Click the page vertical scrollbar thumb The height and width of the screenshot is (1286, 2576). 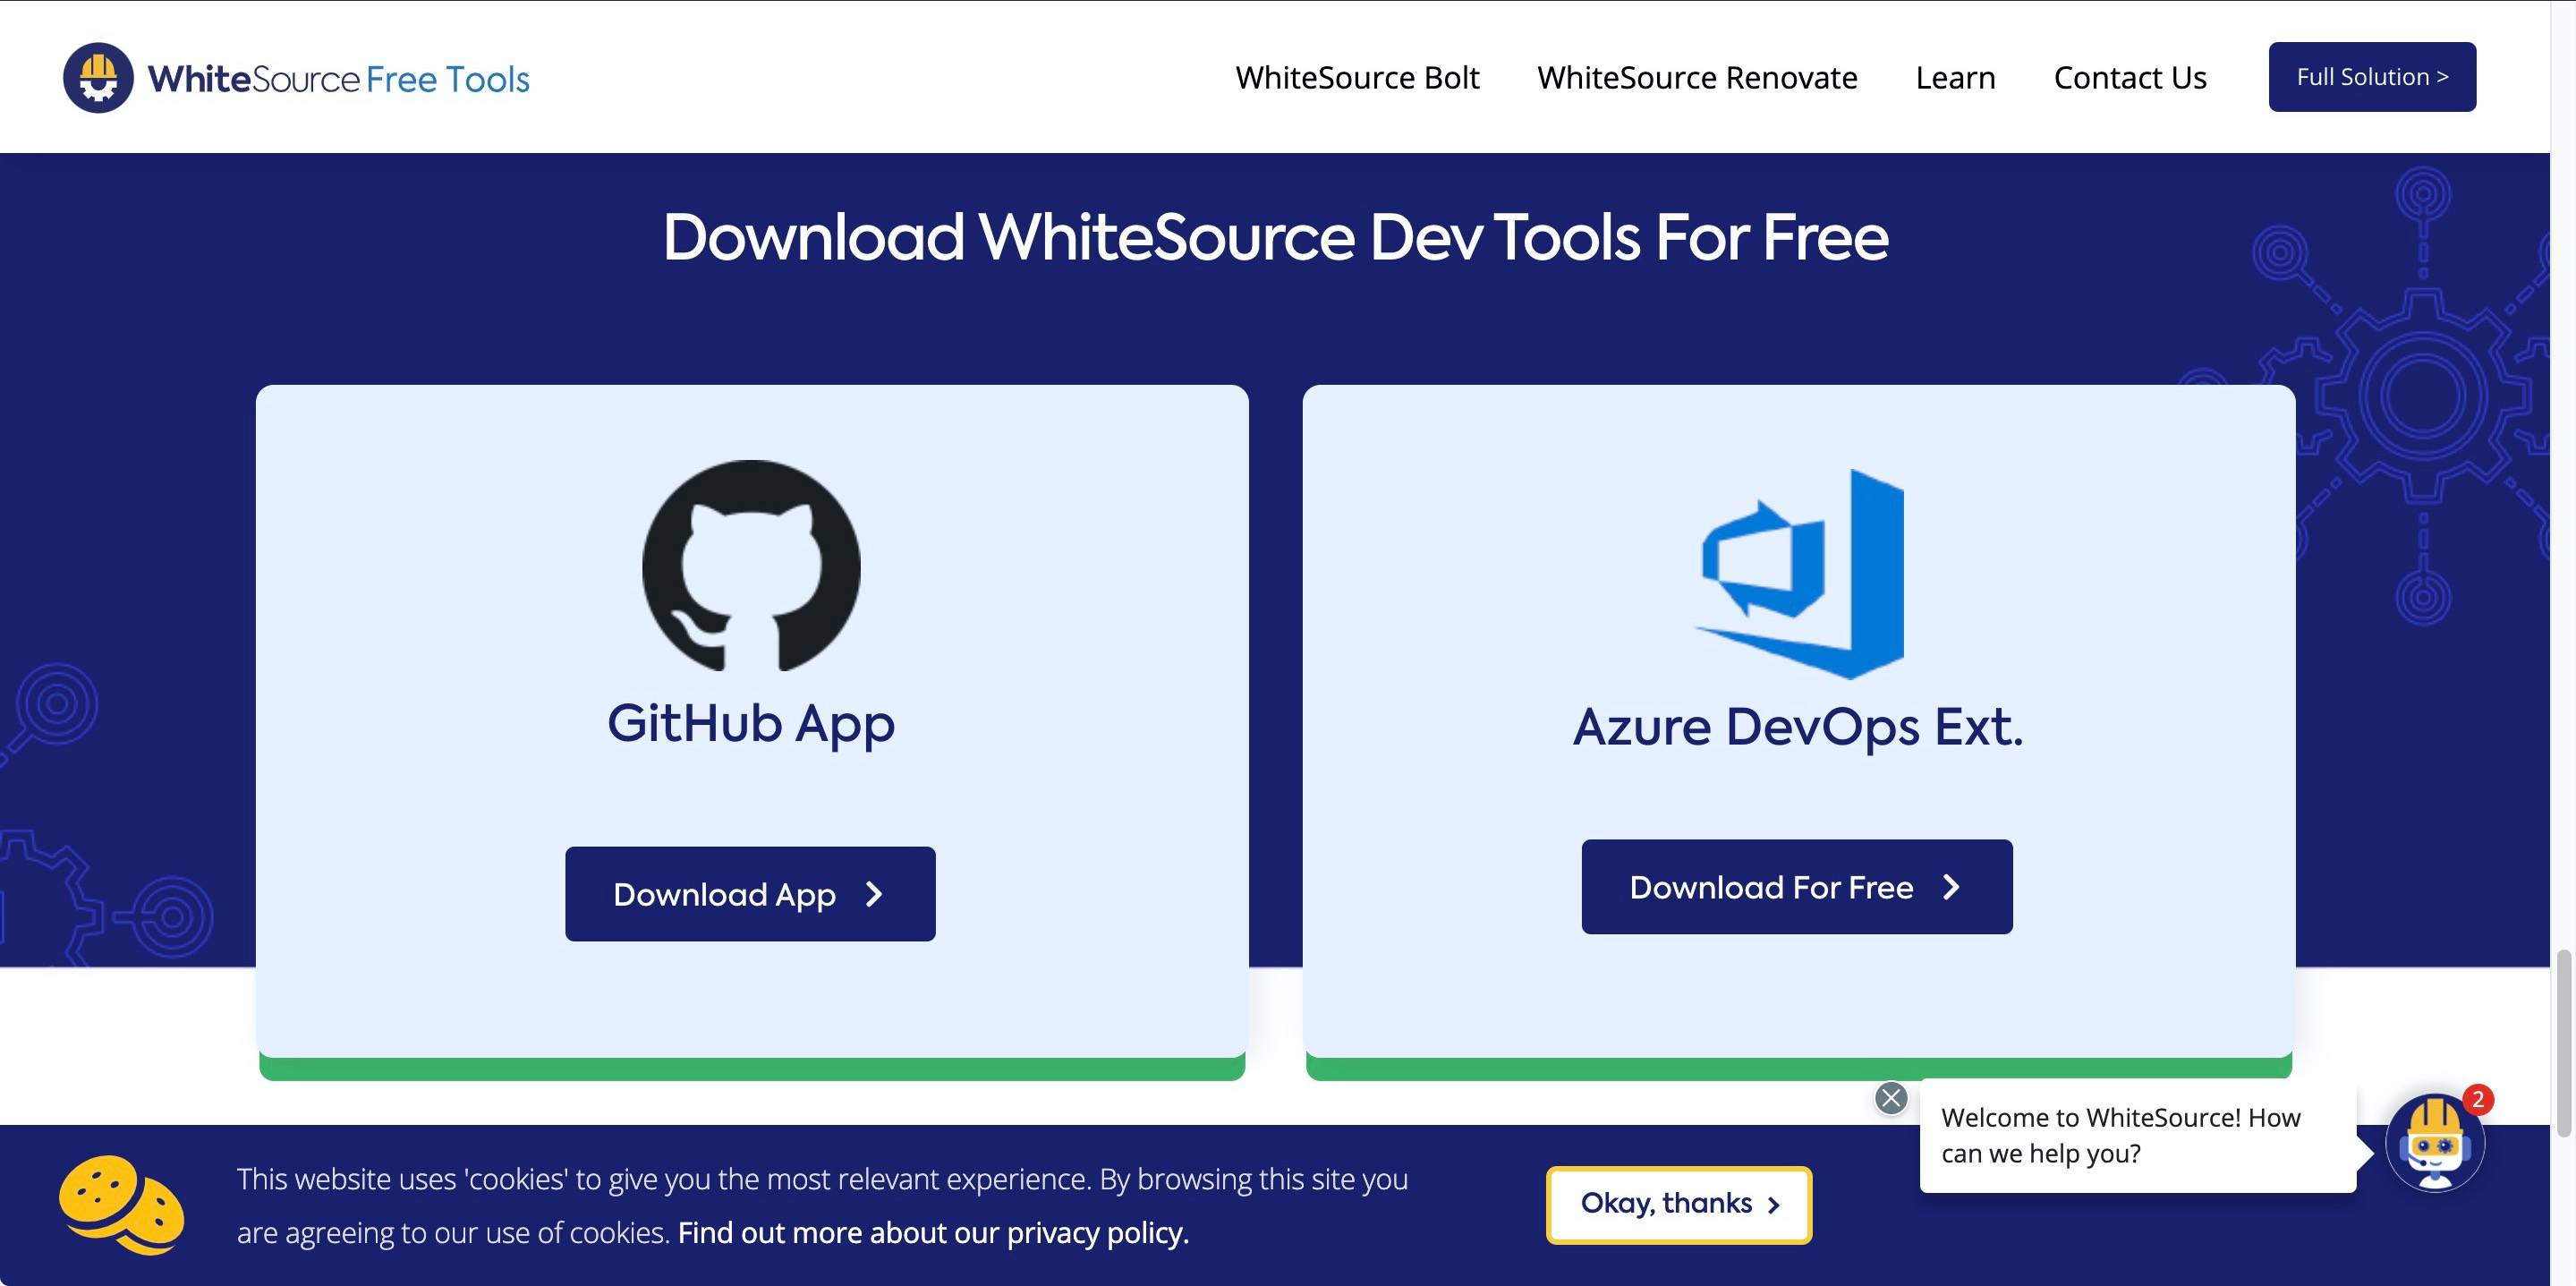pyautogui.click(x=2563, y=1044)
